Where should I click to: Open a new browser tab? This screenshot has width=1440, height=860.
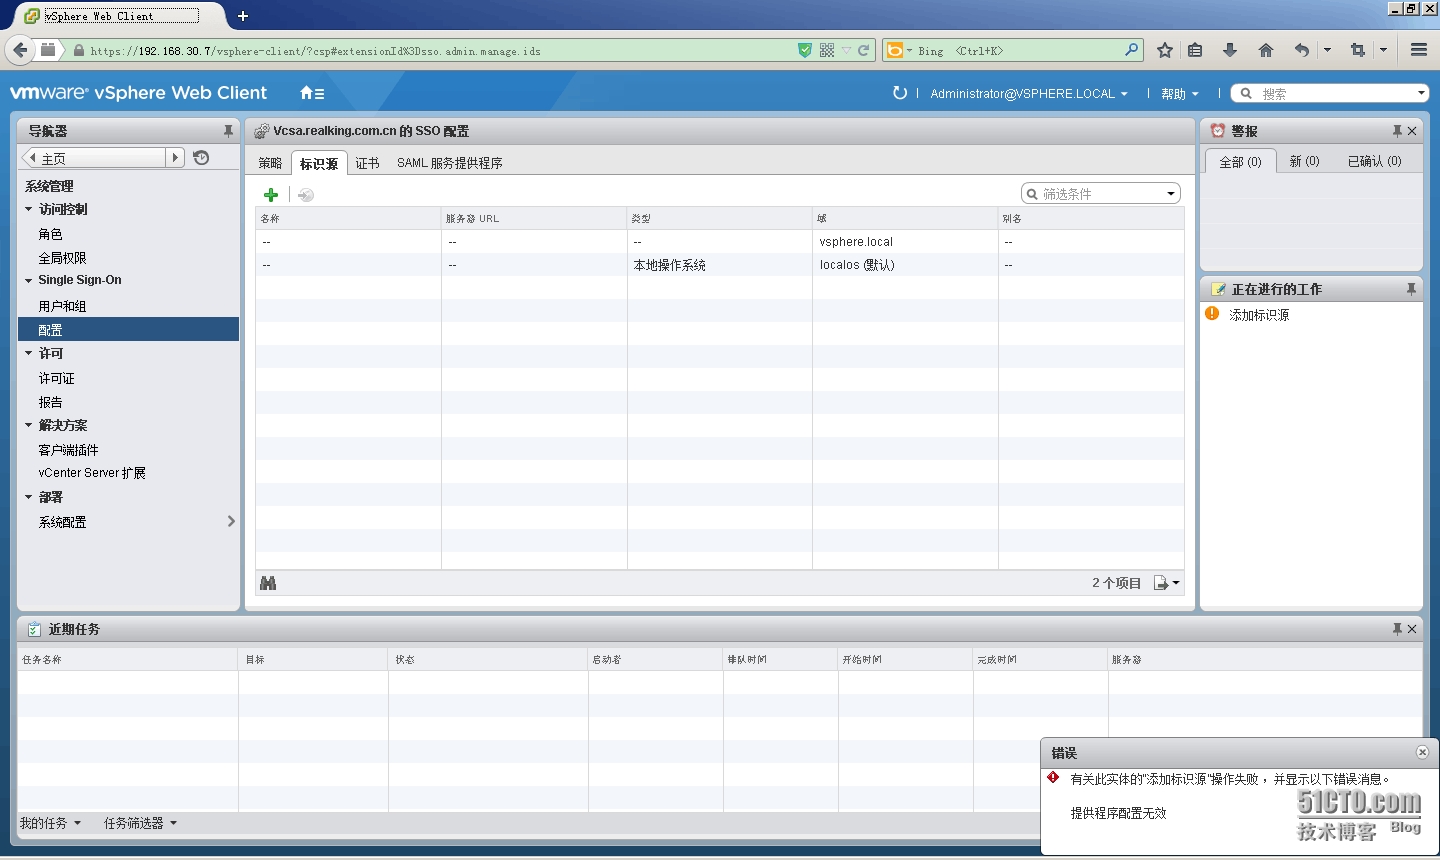(x=243, y=16)
